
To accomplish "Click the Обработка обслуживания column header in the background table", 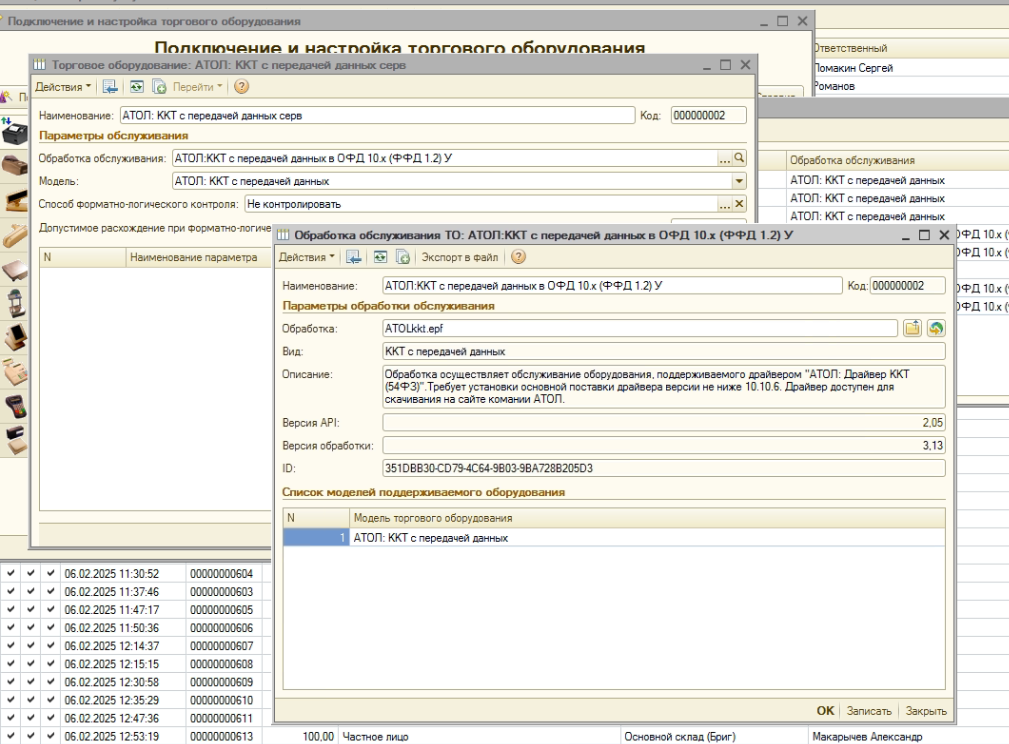I will [898, 160].
